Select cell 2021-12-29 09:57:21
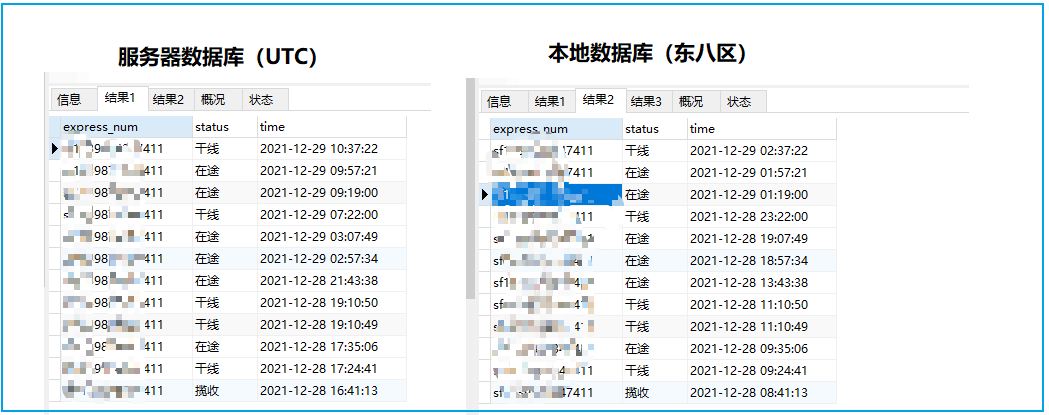Image resolution: width=1049 pixels, height=415 pixels. (x=332, y=171)
